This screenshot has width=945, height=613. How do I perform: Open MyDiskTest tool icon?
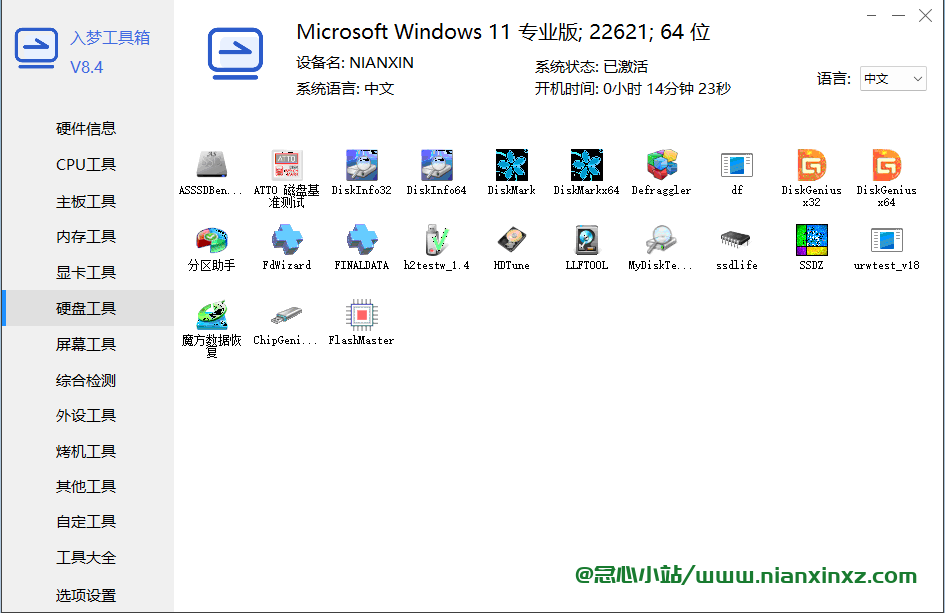pyautogui.click(x=662, y=240)
